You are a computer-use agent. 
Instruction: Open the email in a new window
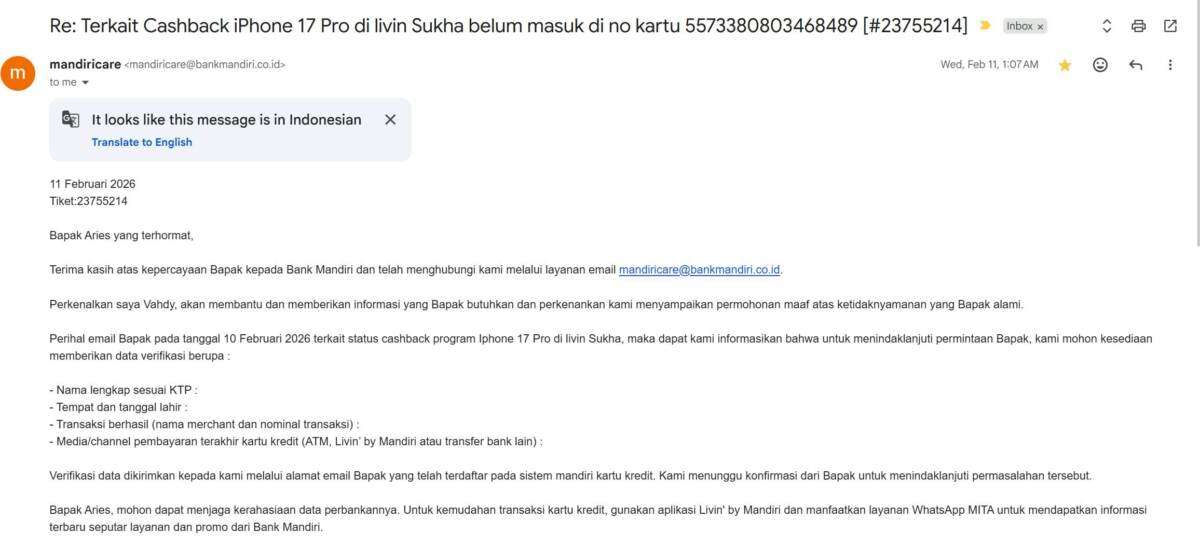(x=1170, y=26)
